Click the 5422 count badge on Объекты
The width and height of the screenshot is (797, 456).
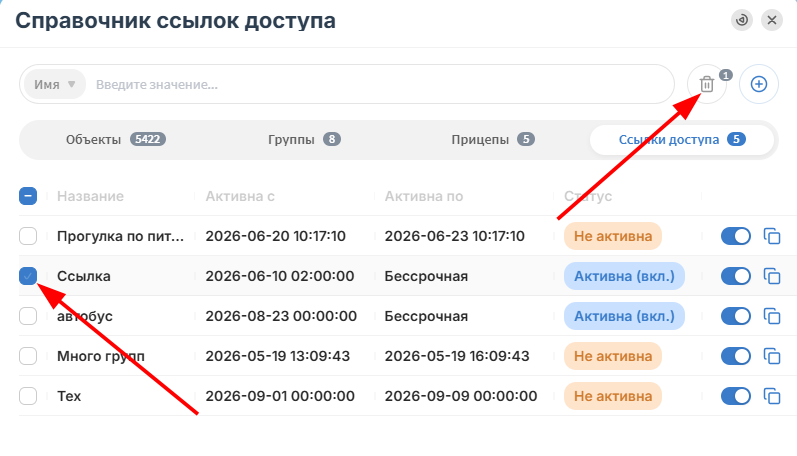(147, 139)
